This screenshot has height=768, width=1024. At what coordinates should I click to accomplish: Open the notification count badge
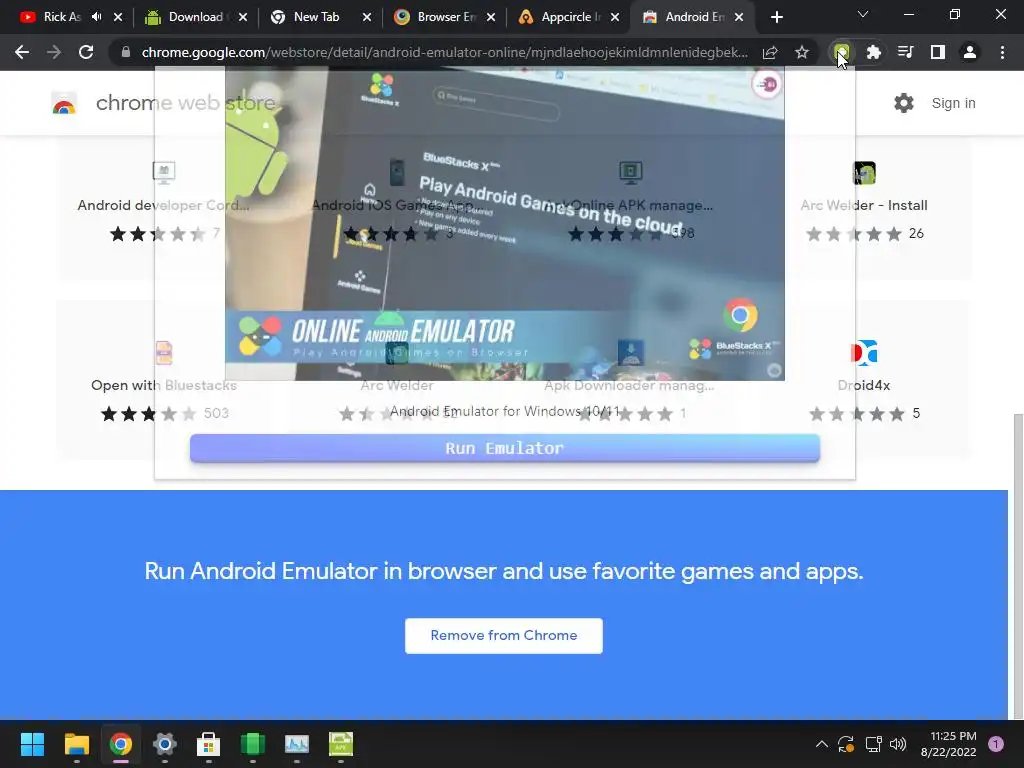click(x=995, y=744)
